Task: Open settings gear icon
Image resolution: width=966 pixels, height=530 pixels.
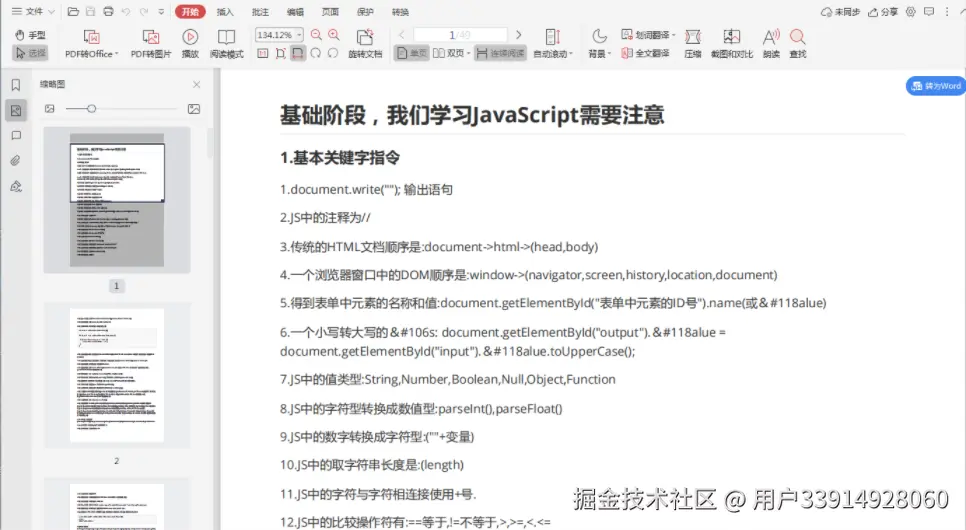Action: (911, 12)
